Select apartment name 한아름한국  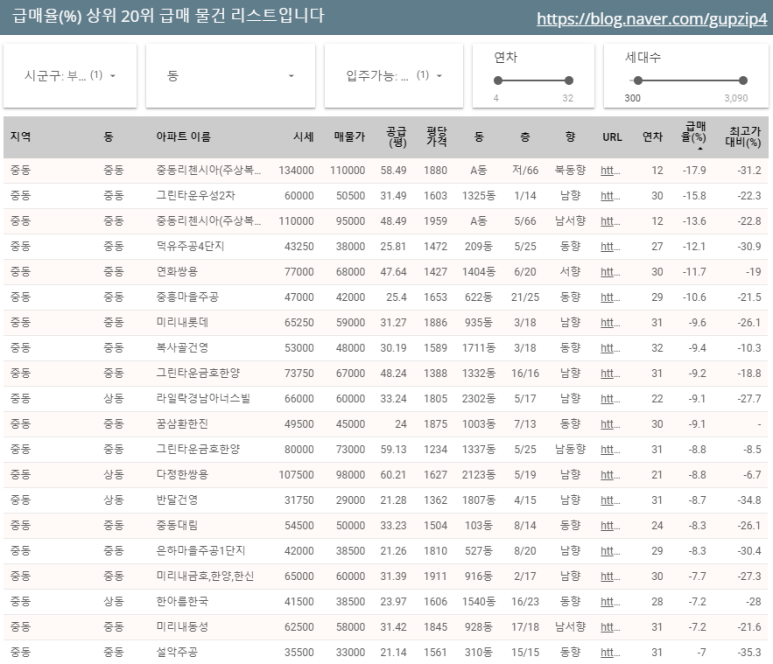[x=182, y=602]
